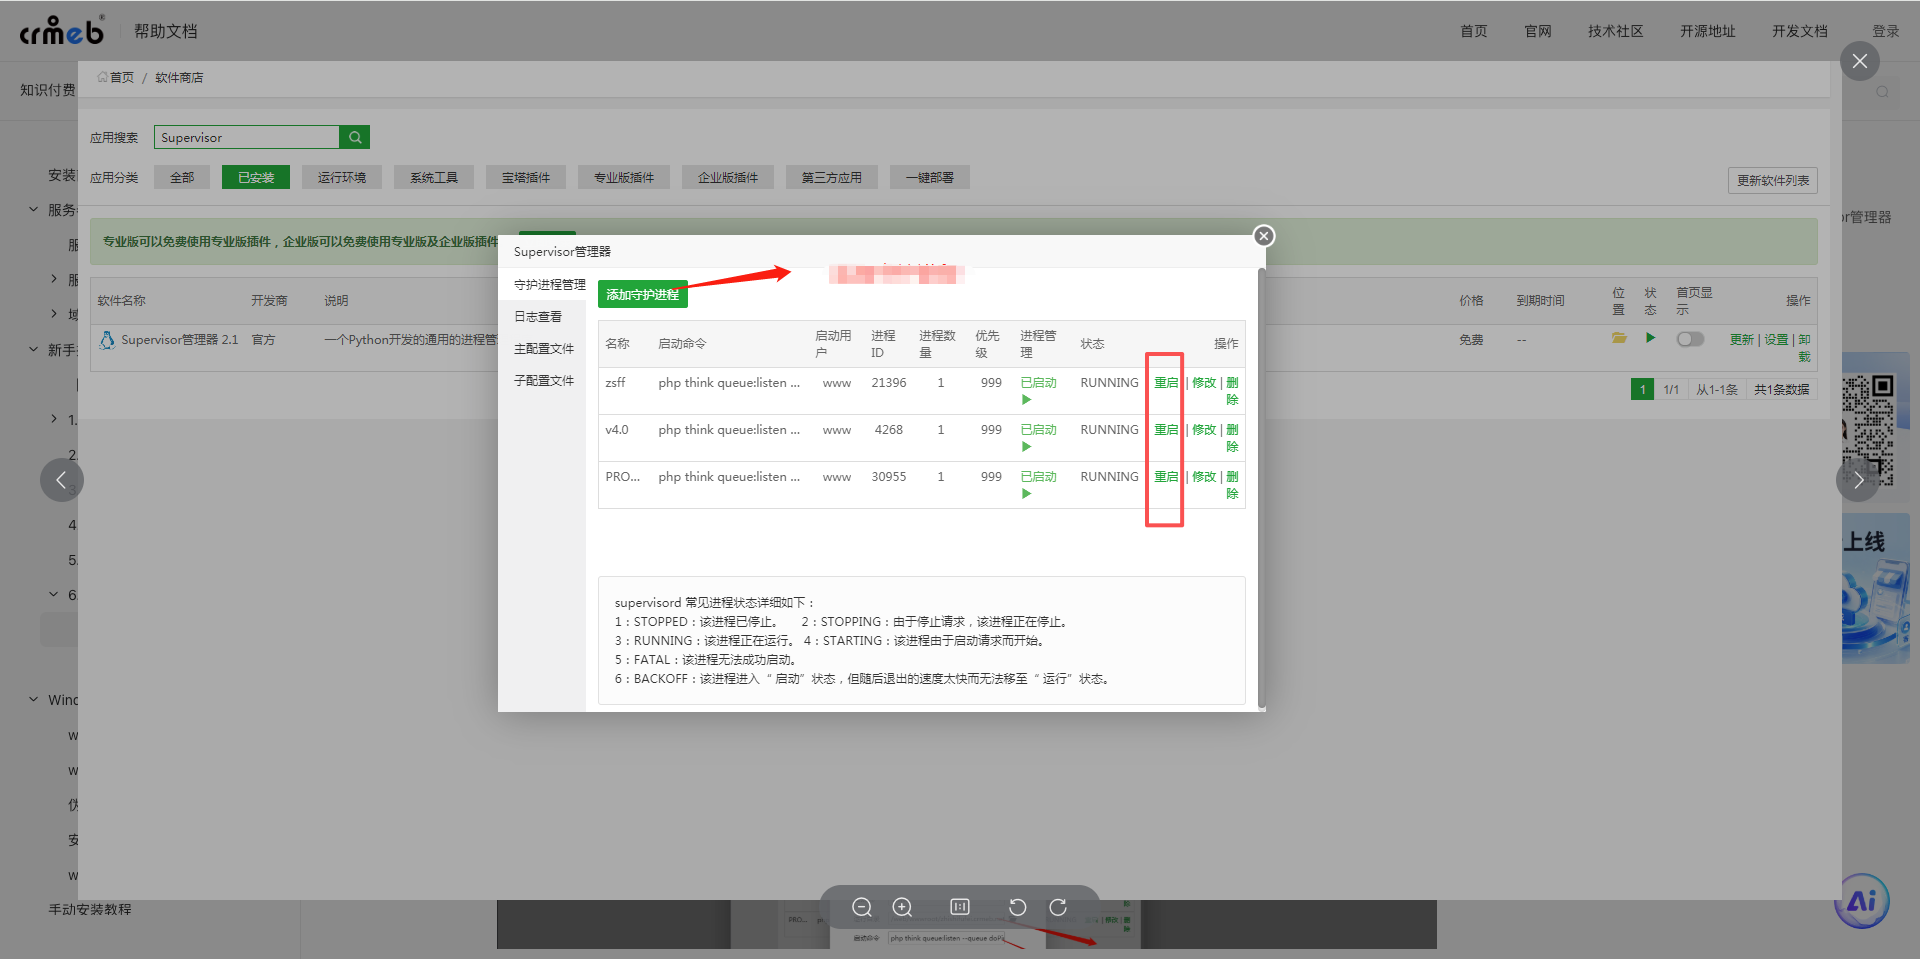Click the home icon in the breadcrumb
The image size is (1920, 959).
point(103,77)
